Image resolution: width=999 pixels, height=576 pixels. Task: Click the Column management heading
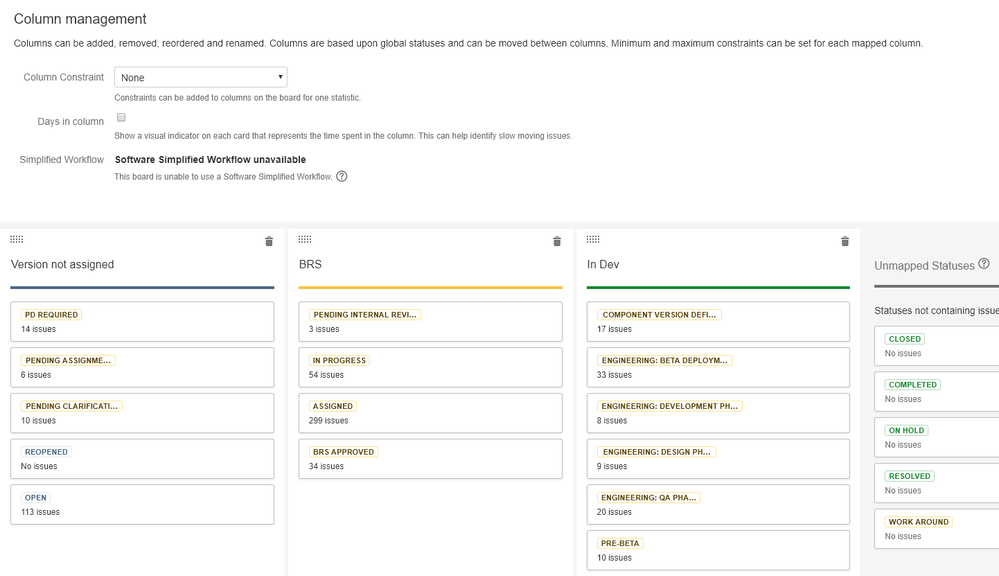[80, 19]
